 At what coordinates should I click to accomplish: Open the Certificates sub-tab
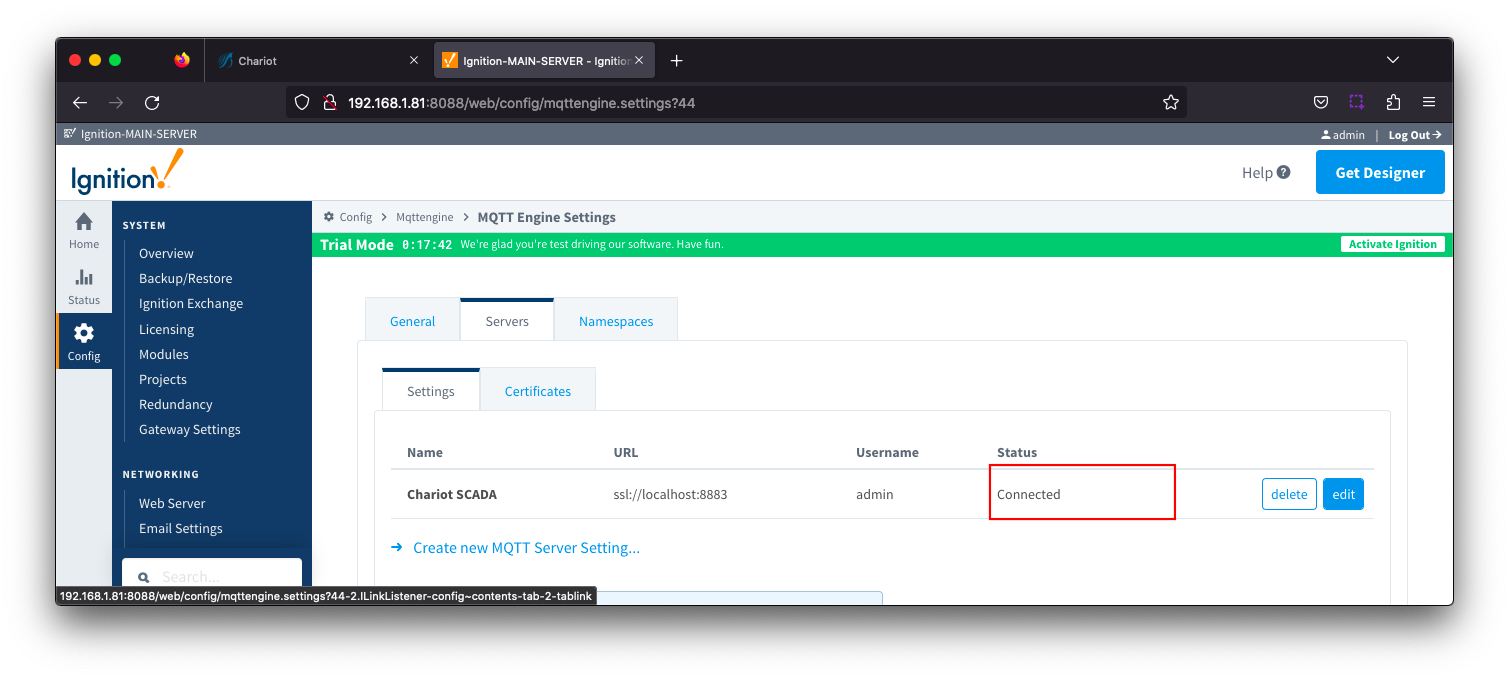coord(538,391)
